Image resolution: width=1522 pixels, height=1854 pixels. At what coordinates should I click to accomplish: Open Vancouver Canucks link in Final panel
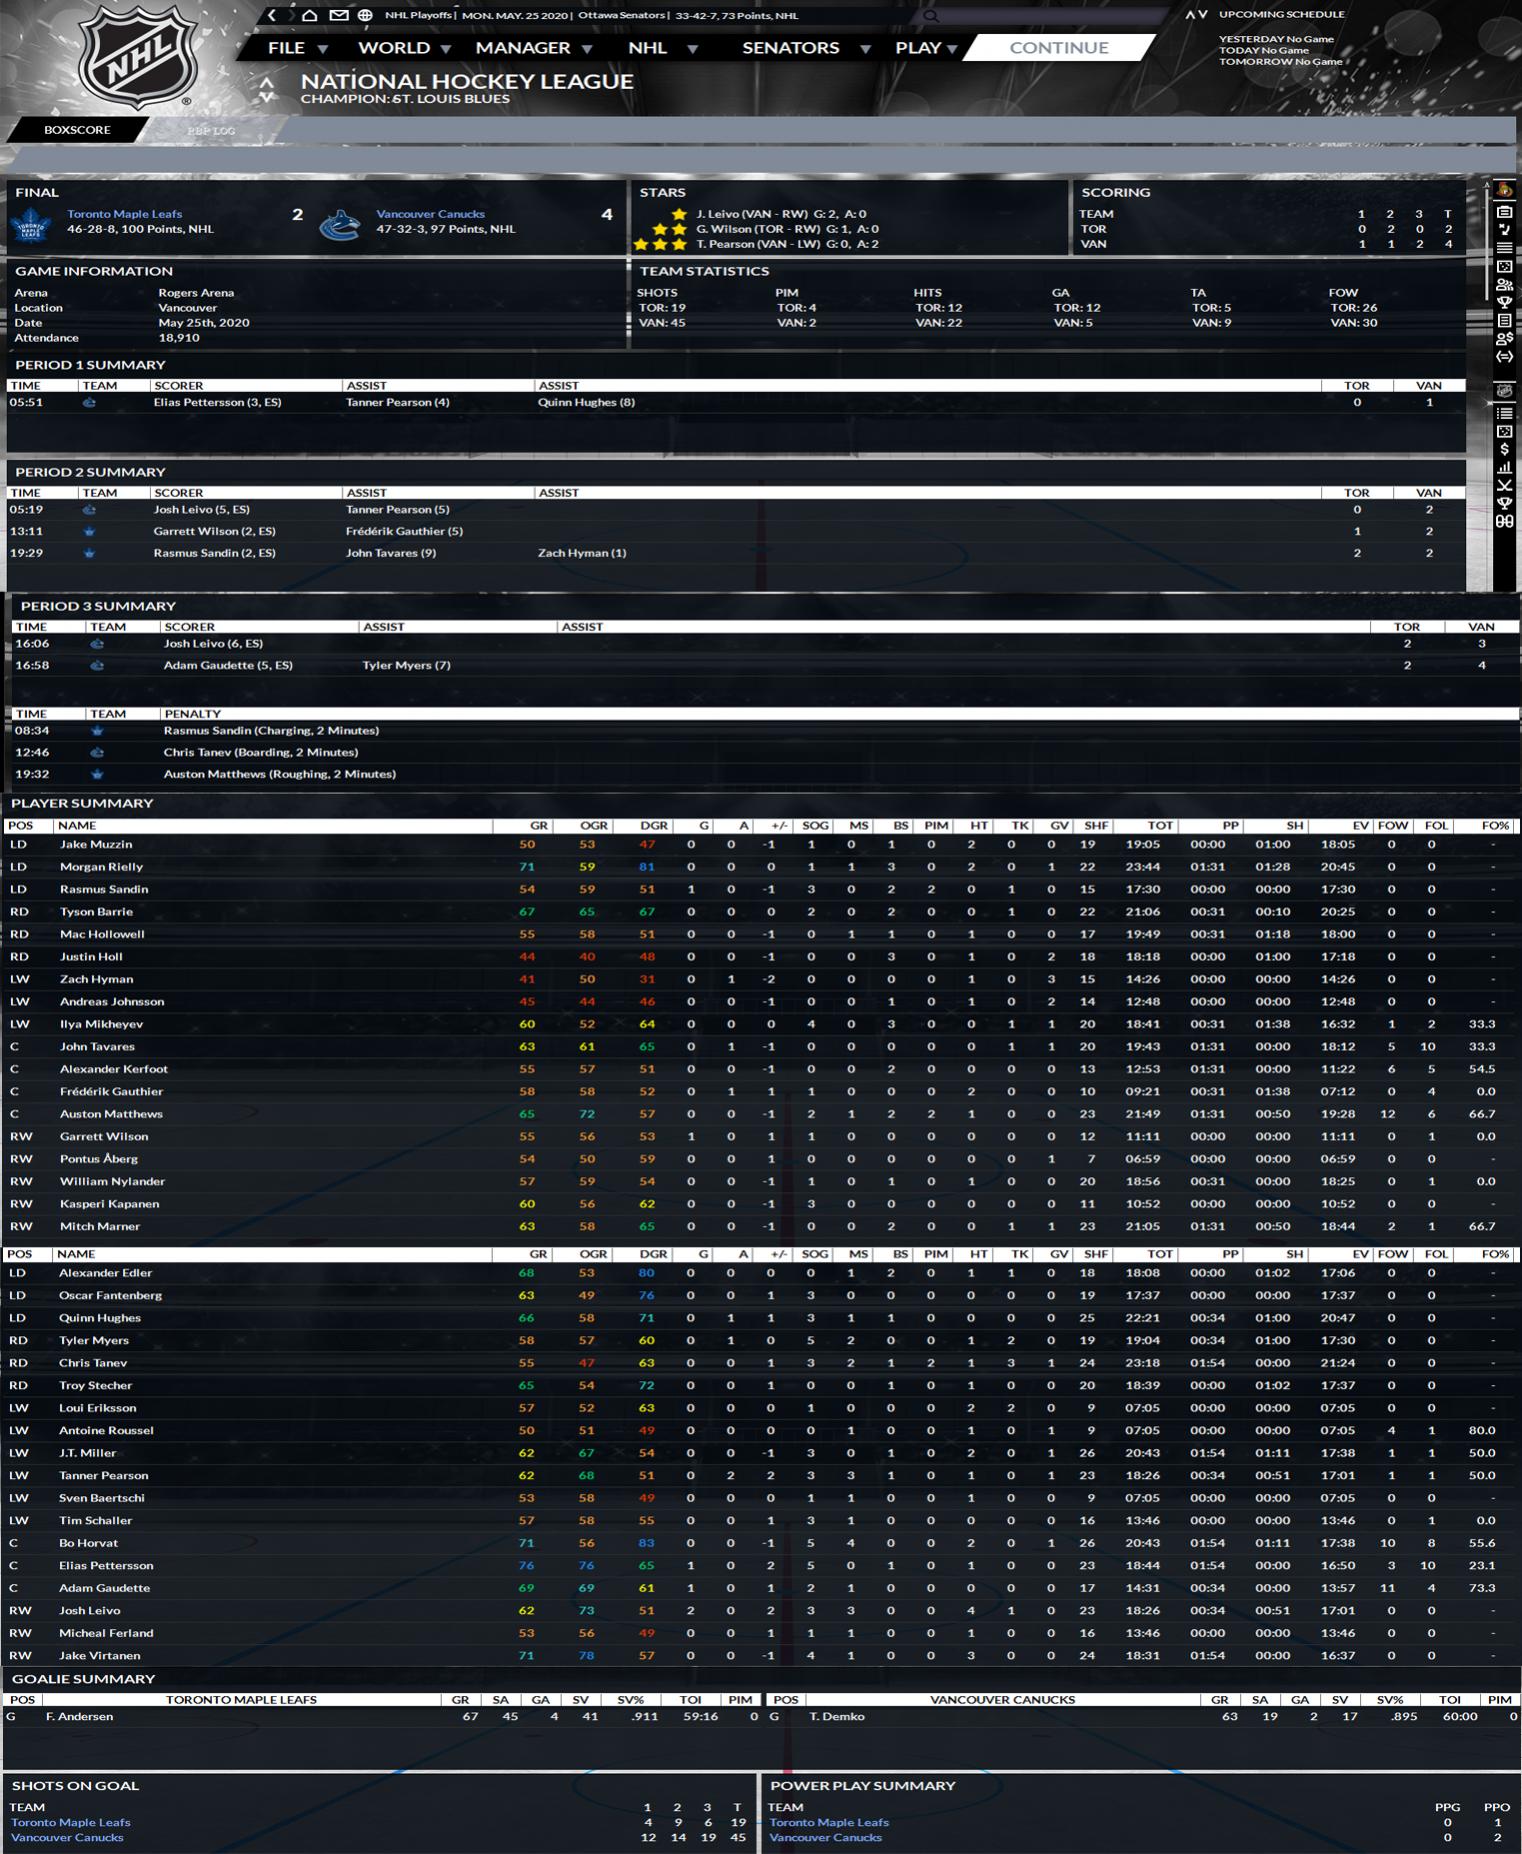coord(430,214)
